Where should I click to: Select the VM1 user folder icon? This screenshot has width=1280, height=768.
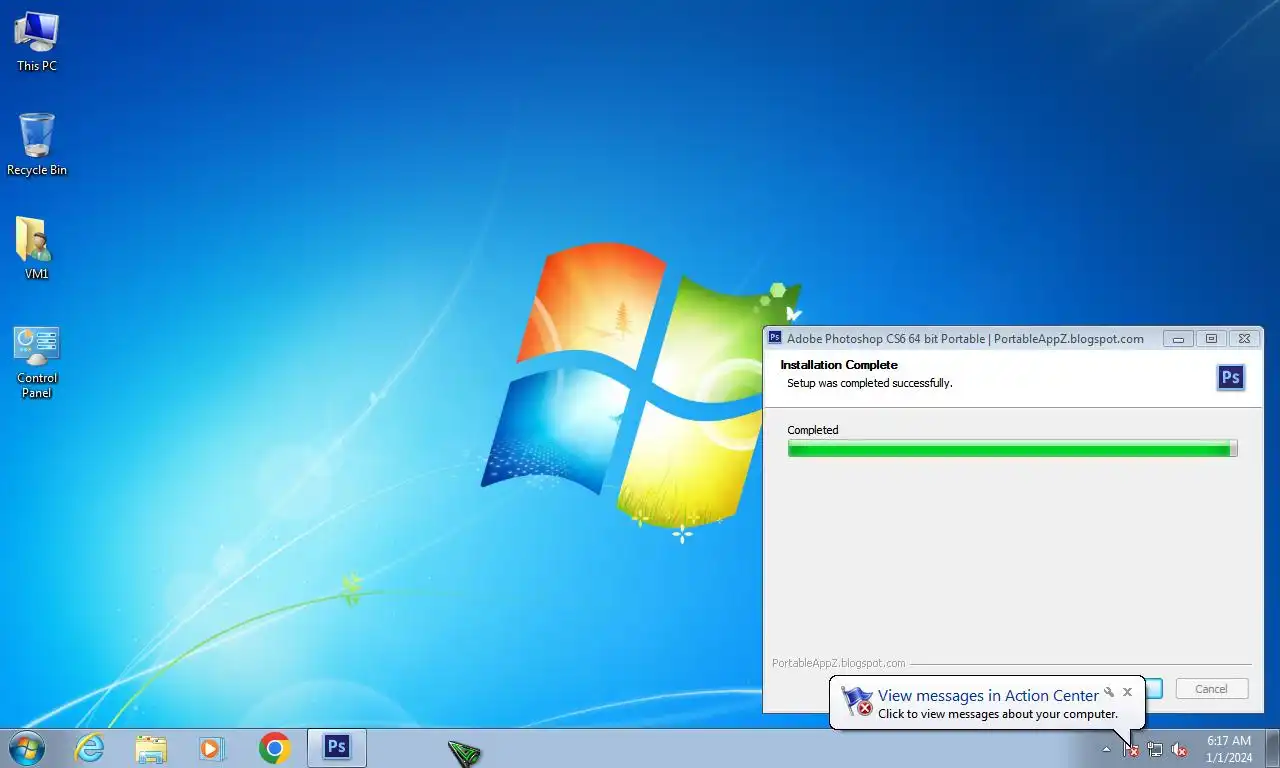[36, 248]
